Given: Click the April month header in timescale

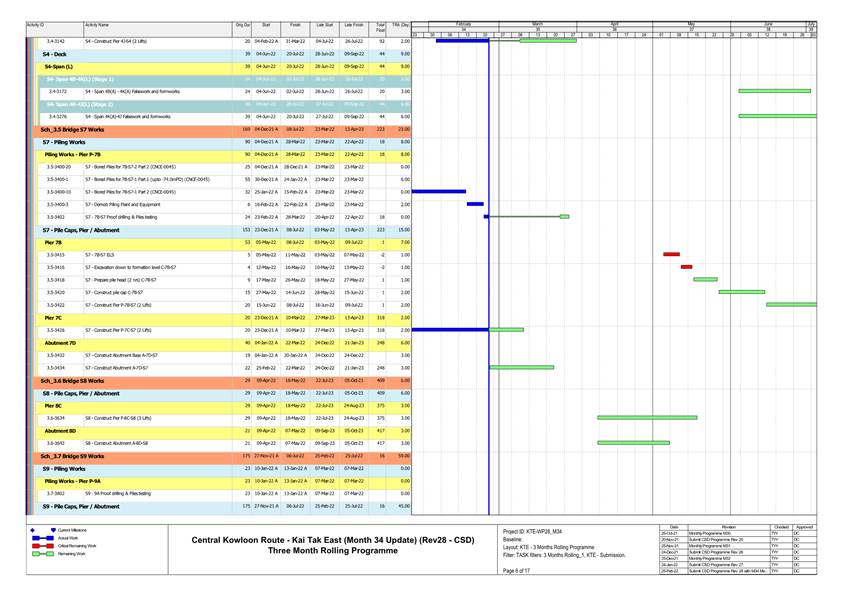Looking at the screenshot, I should [615, 22].
